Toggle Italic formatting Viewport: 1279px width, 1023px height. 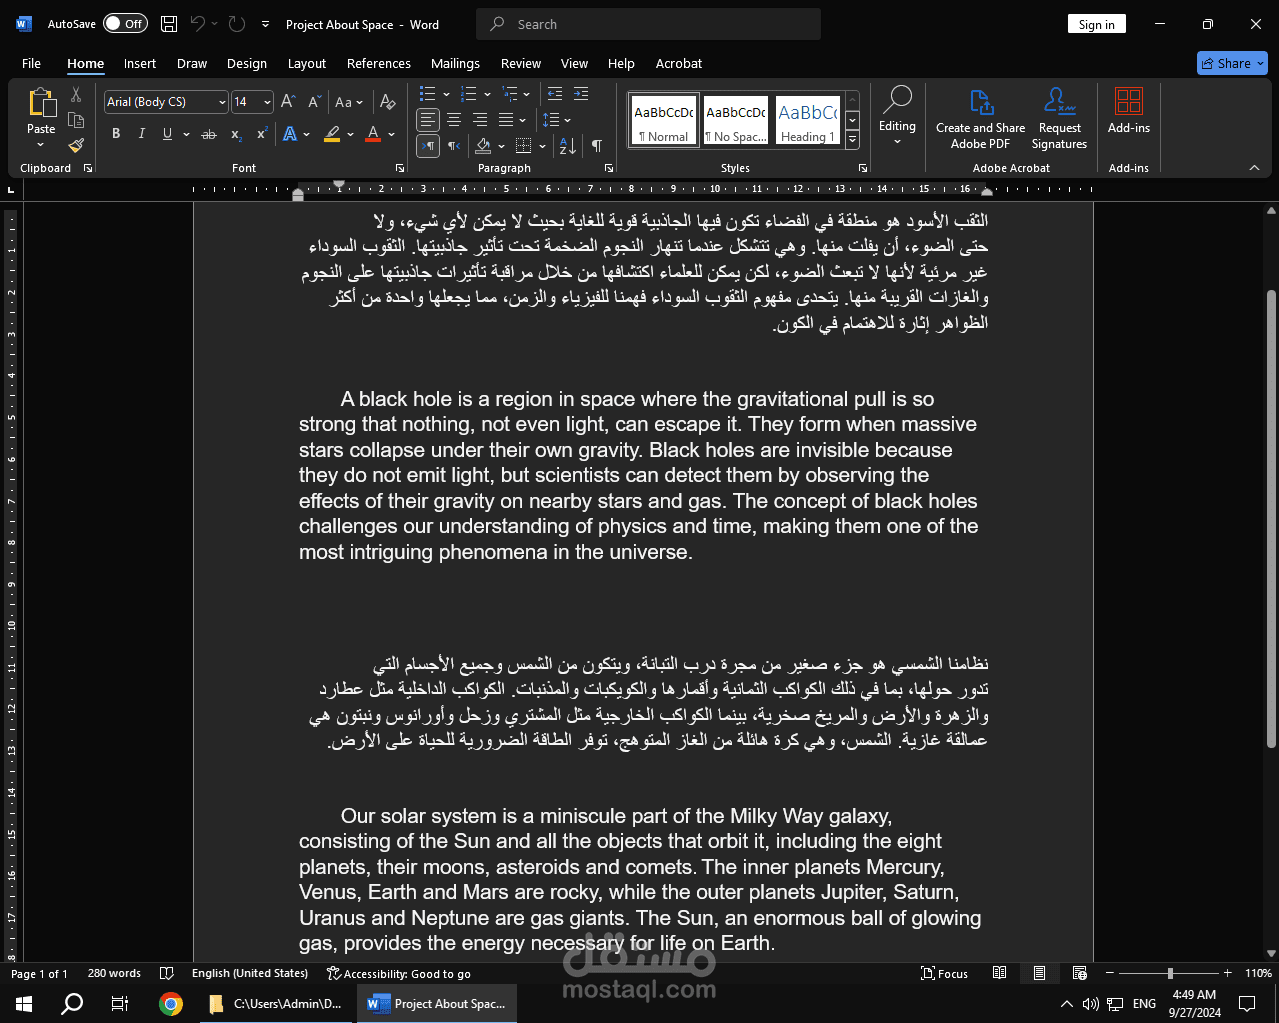point(141,134)
